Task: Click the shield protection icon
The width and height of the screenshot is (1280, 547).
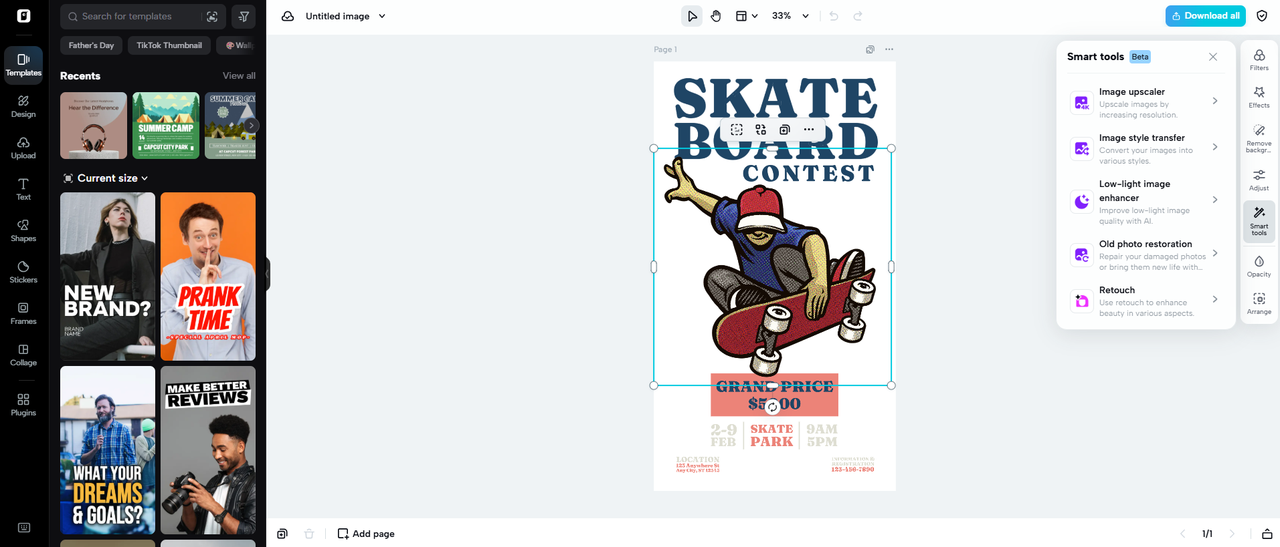Action: (1262, 16)
